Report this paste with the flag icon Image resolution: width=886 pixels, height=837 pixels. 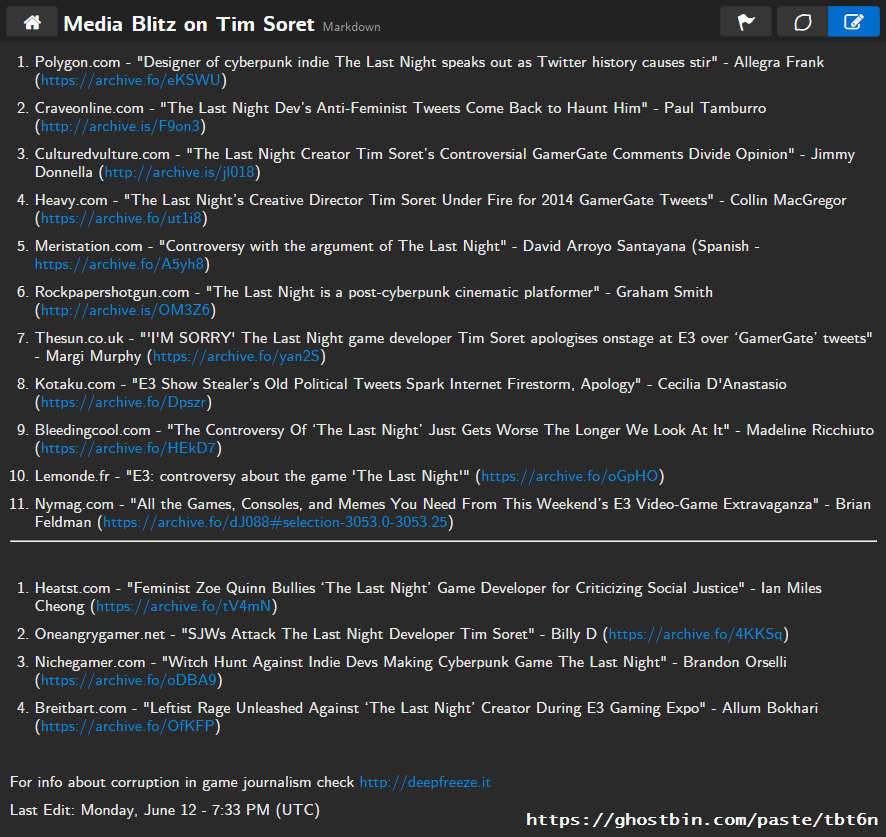[746, 22]
